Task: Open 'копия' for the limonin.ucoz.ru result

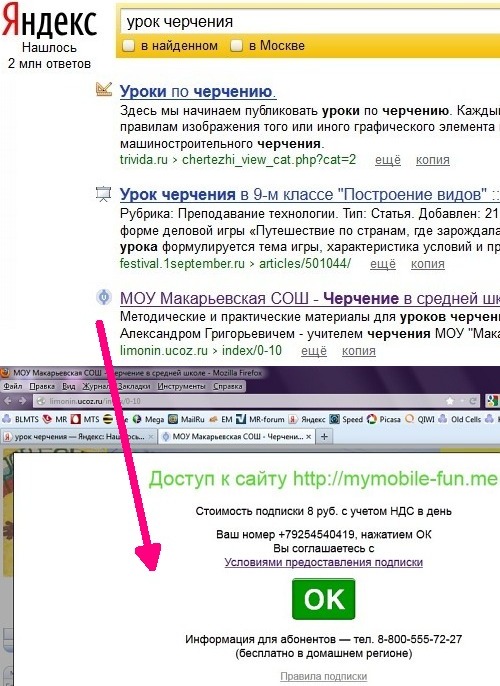Action: click(x=359, y=351)
